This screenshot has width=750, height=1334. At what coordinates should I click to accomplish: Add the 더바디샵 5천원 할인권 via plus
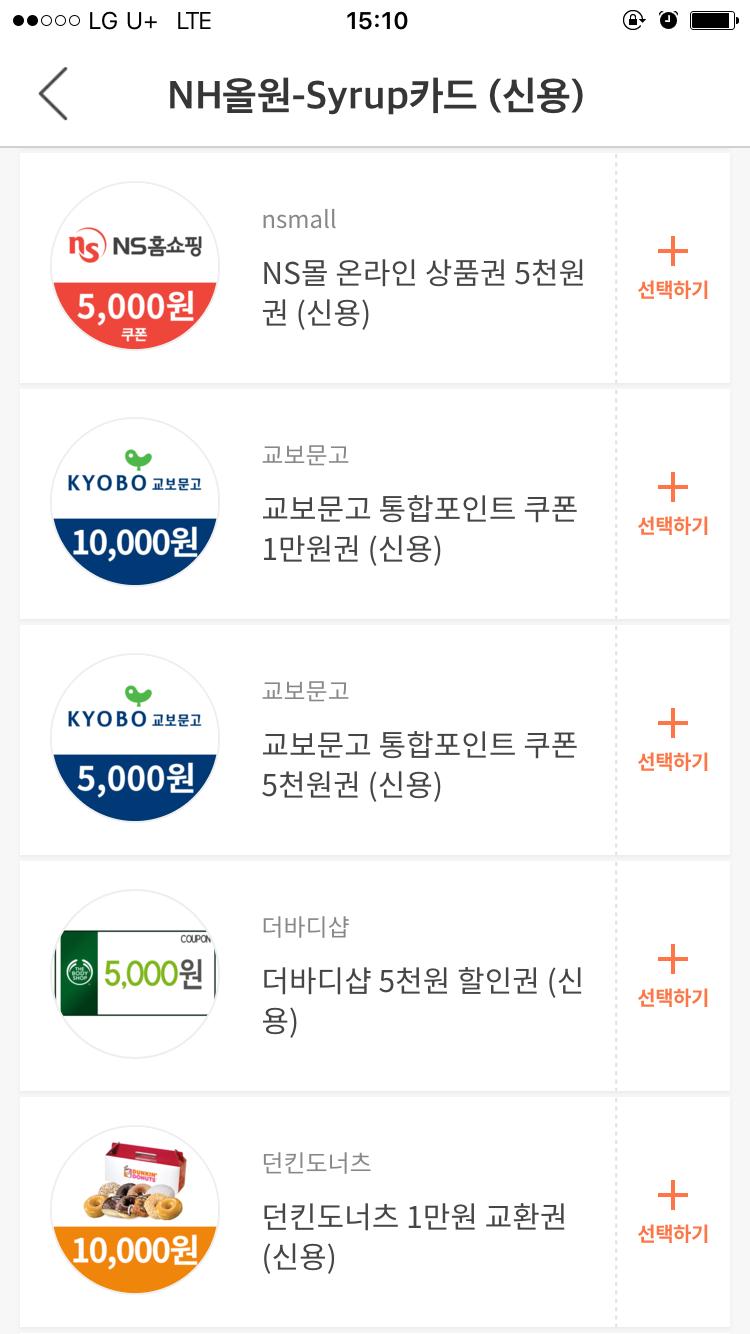(x=673, y=961)
